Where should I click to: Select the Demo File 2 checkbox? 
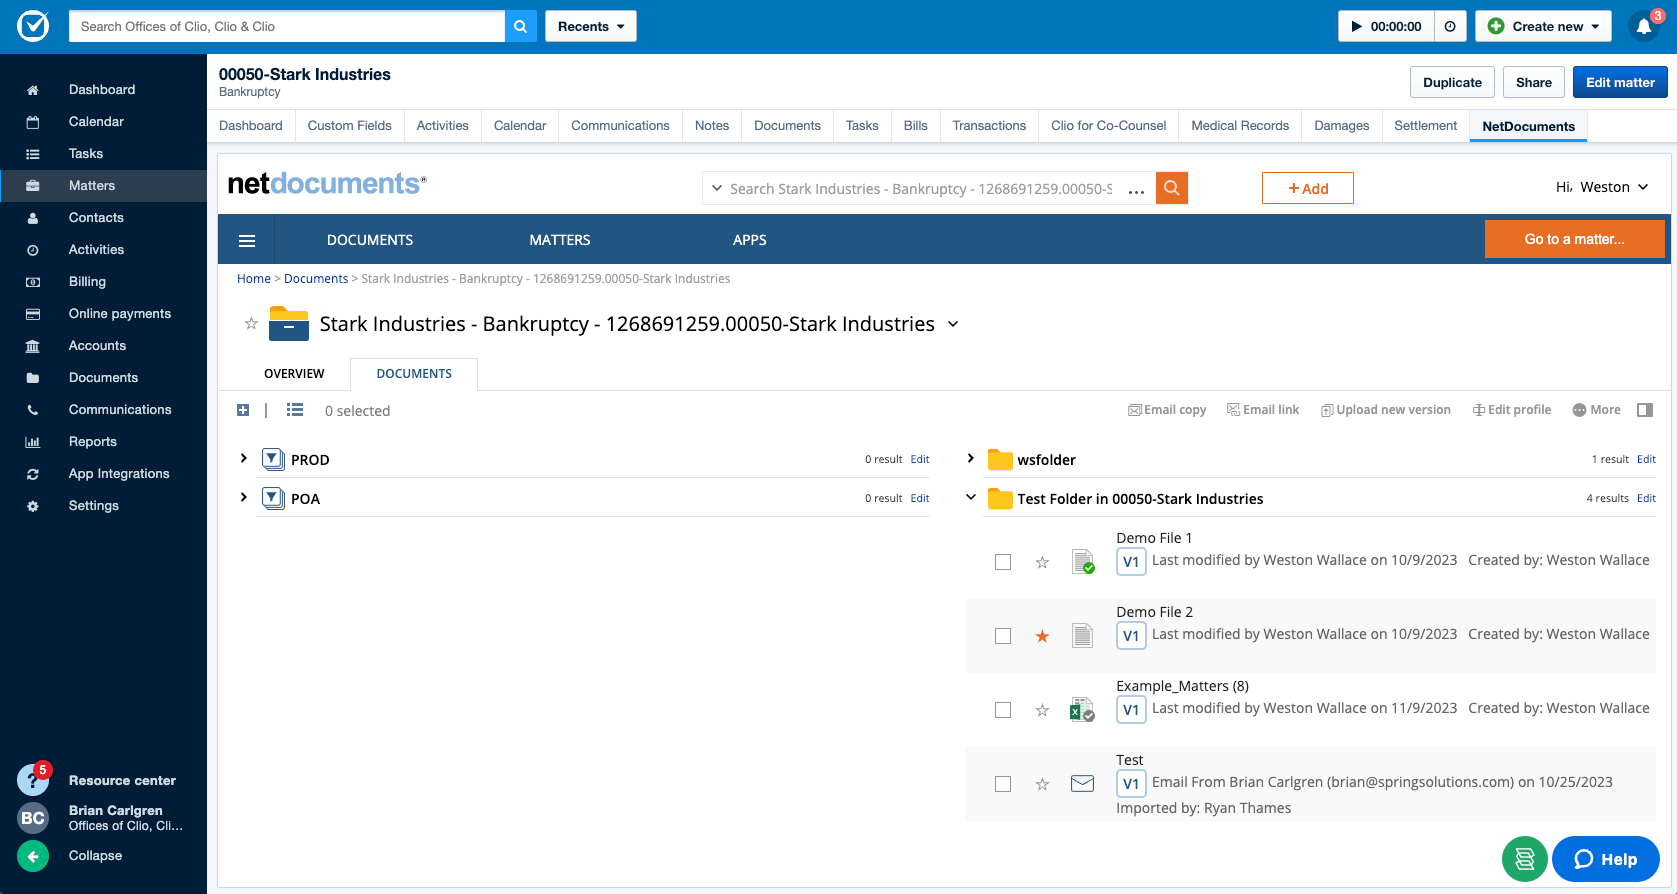click(x=1003, y=636)
